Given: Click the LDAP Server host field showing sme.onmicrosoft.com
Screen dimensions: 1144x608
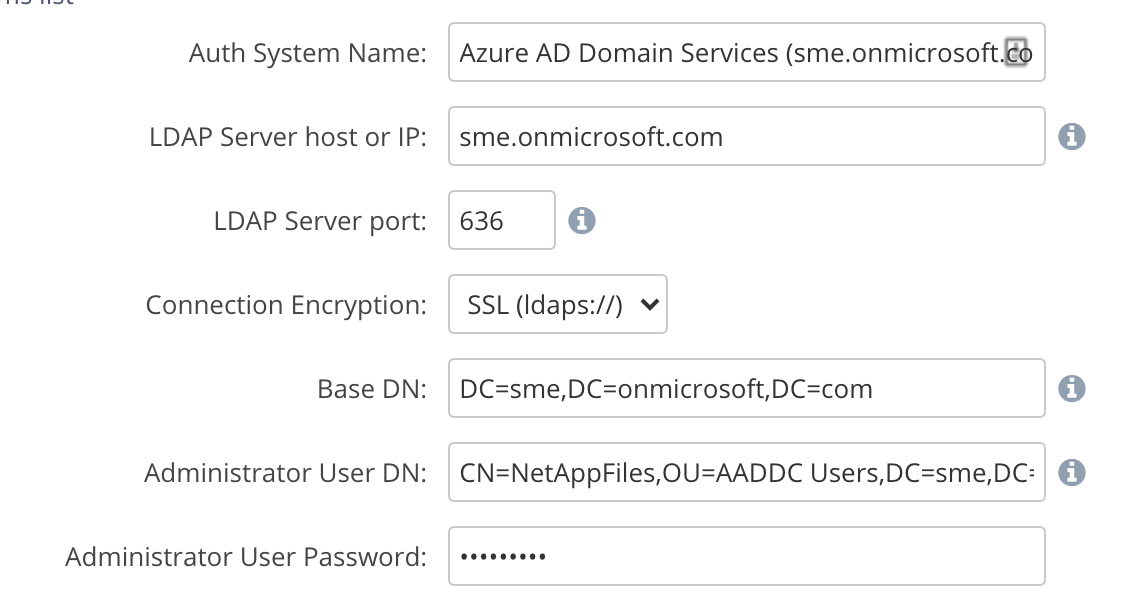Looking at the screenshot, I should tap(746, 136).
